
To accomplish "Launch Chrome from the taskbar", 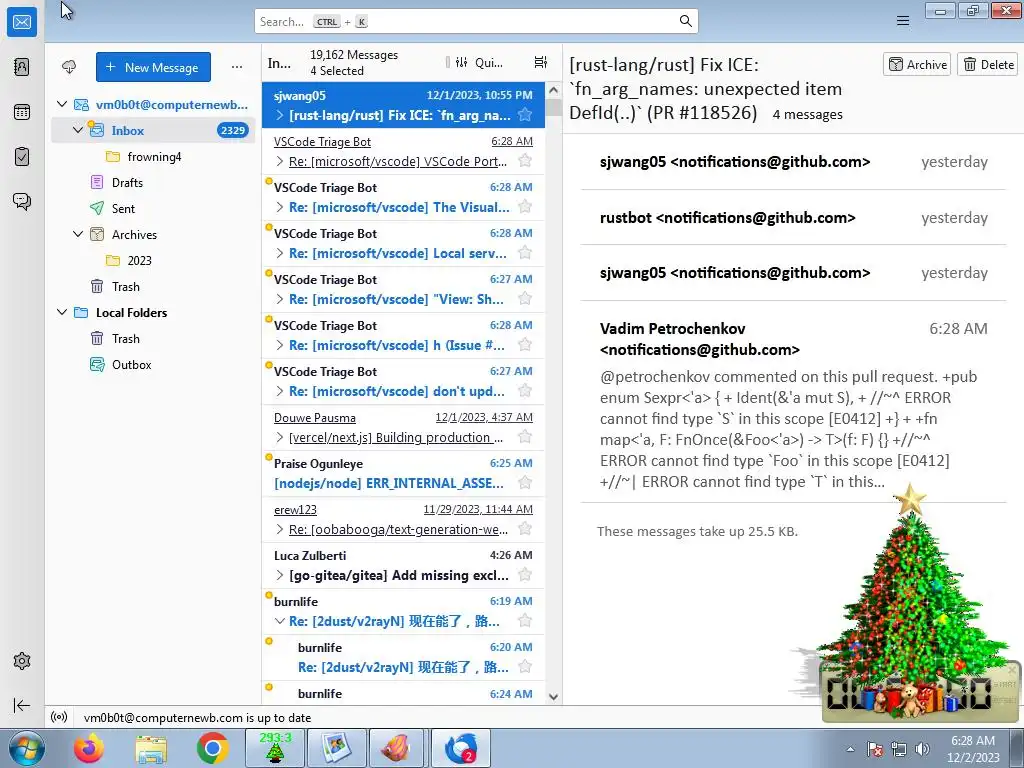I will pos(212,748).
